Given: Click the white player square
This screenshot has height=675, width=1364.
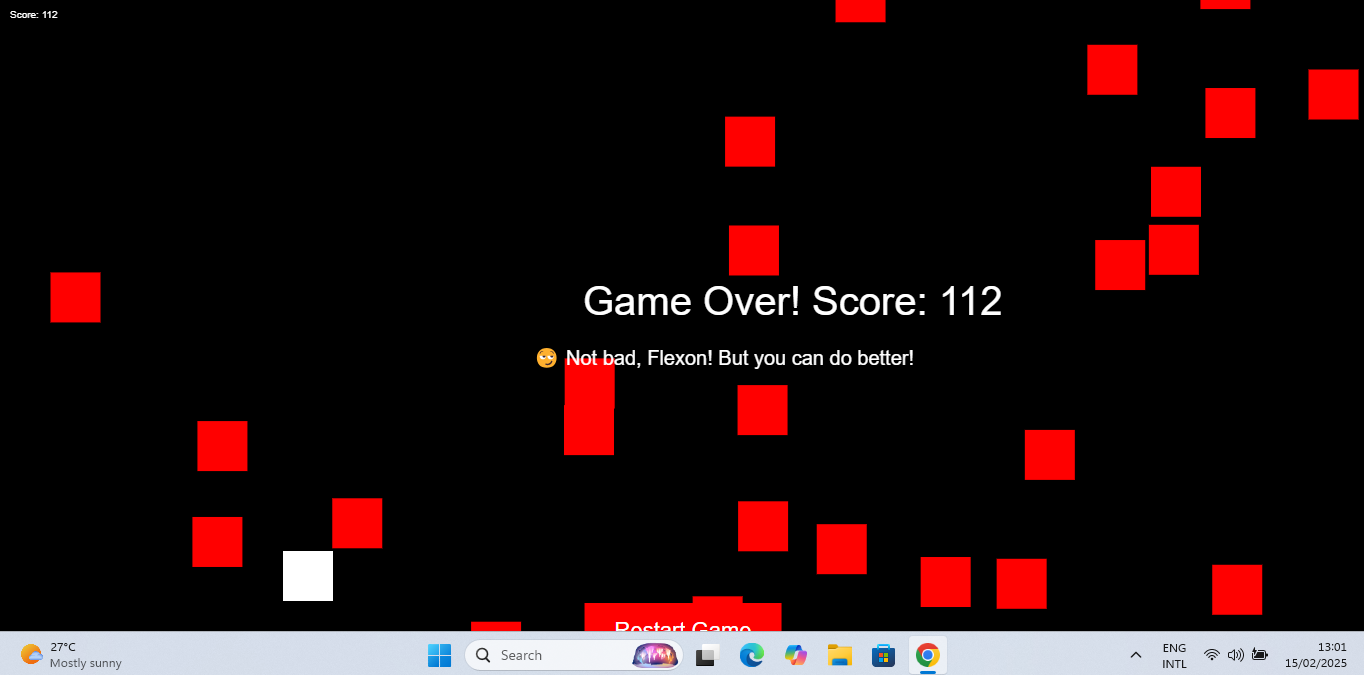Looking at the screenshot, I should 308,576.
